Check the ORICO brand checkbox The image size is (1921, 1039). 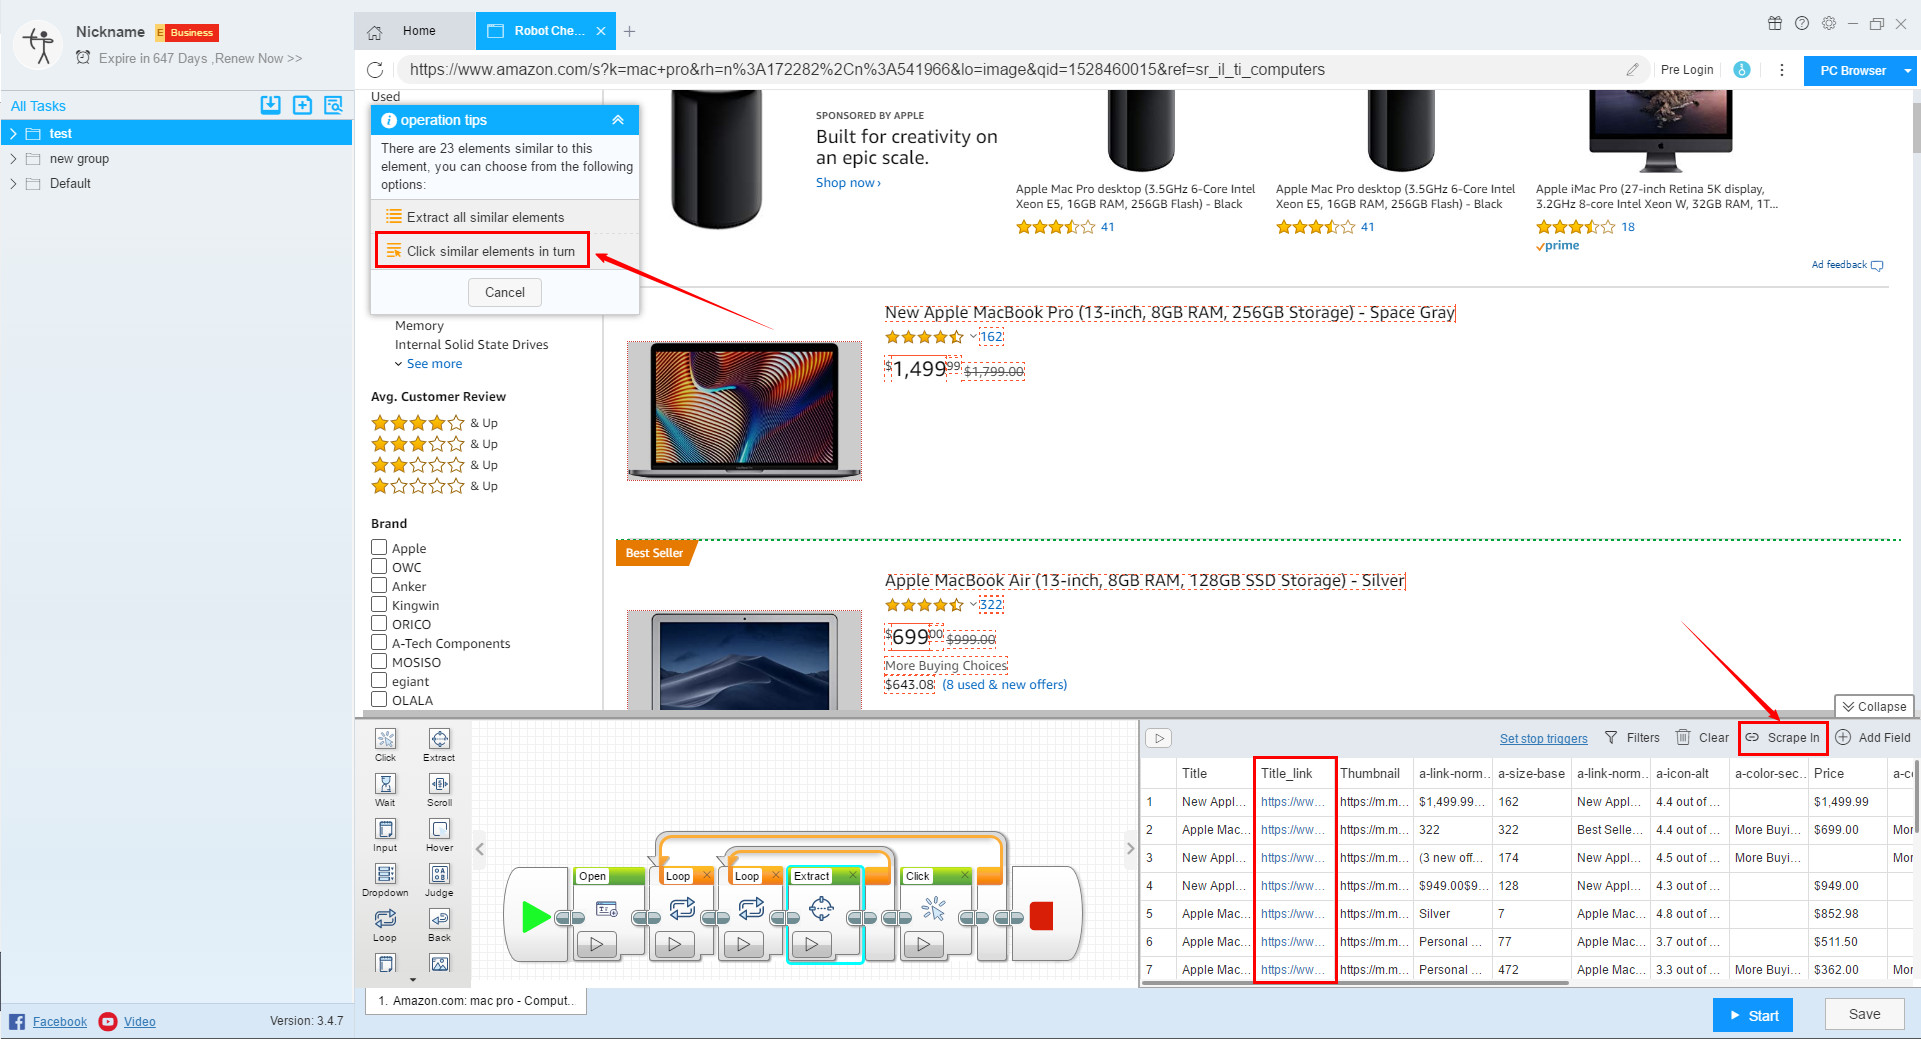379,623
